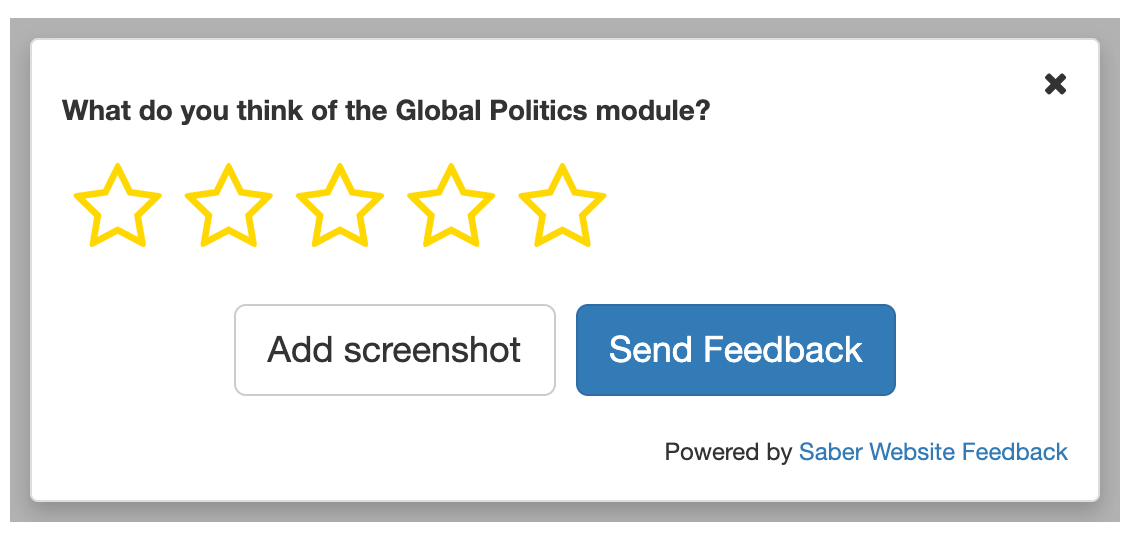Rate the module four stars
This screenshot has height=540, width=1134.
click(x=451, y=207)
